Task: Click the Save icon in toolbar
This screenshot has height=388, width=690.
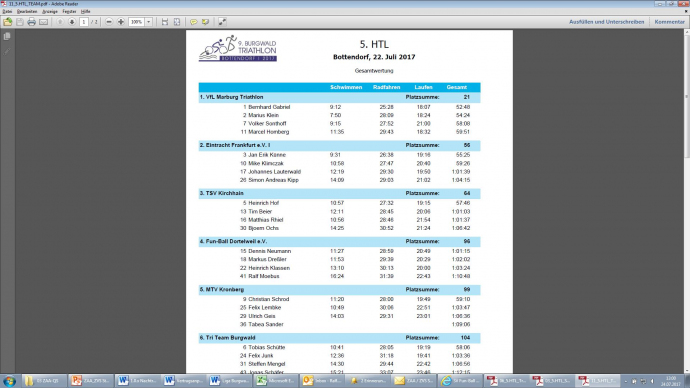Action: 20,22
